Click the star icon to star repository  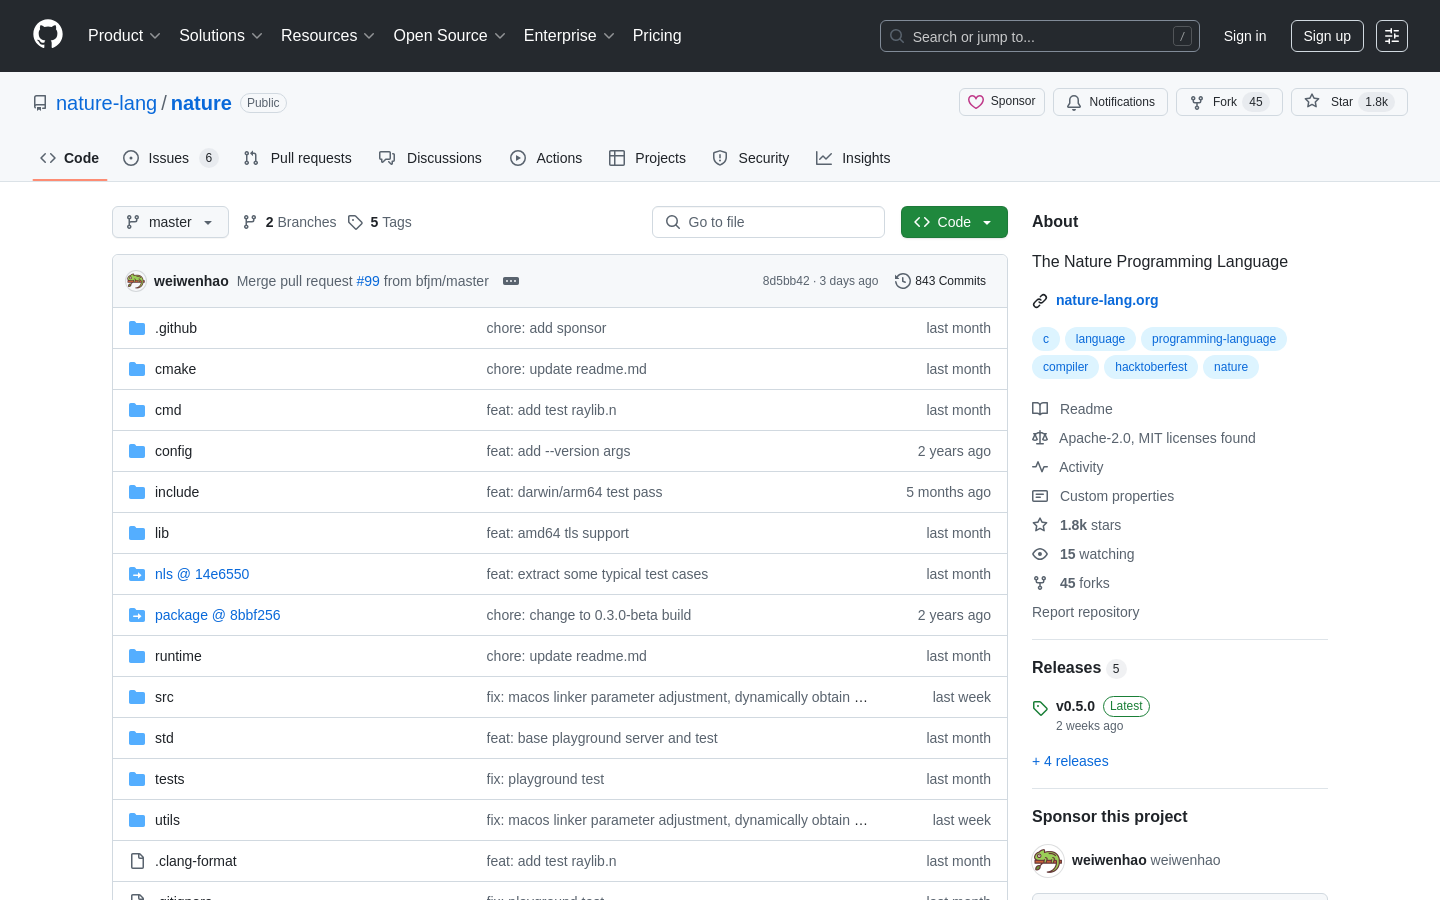click(1312, 101)
